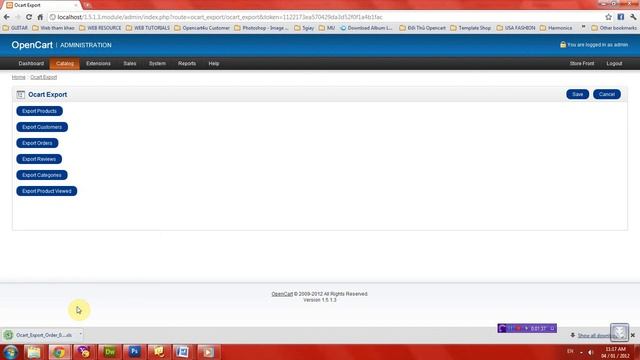Open Sales menu
This screenshot has width=640, height=360.
(130, 64)
